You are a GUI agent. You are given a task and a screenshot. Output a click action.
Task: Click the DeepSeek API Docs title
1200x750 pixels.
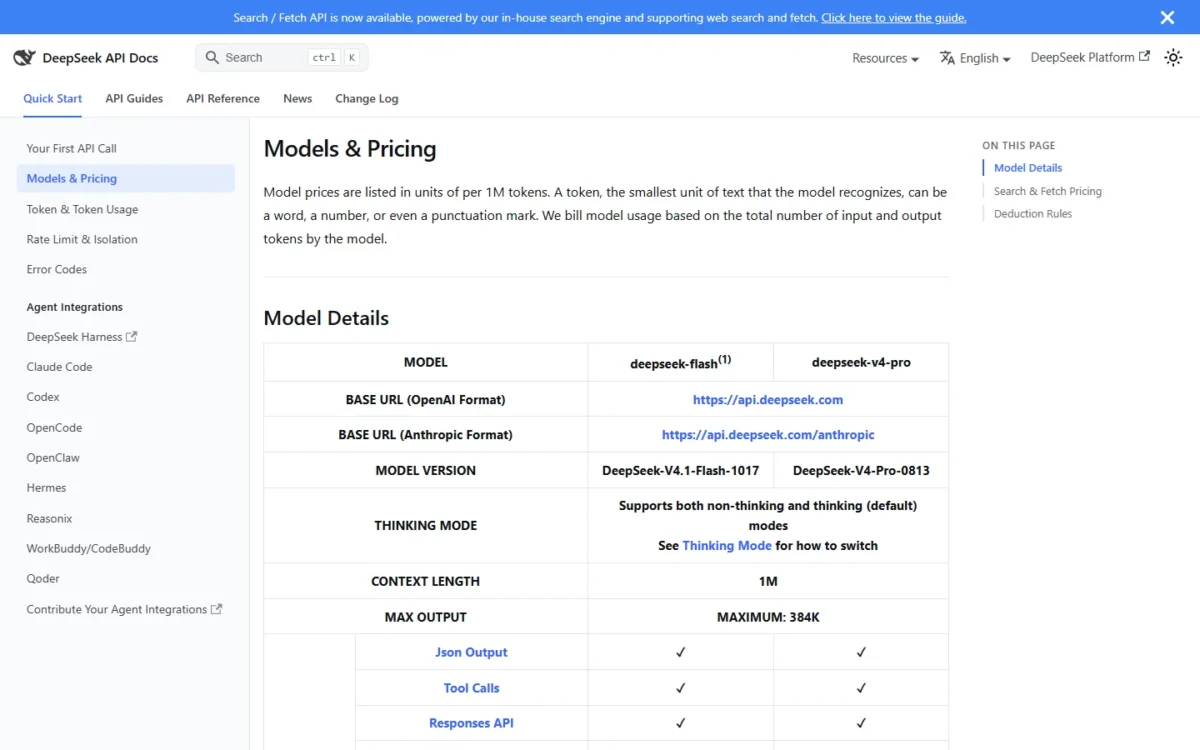tap(100, 58)
